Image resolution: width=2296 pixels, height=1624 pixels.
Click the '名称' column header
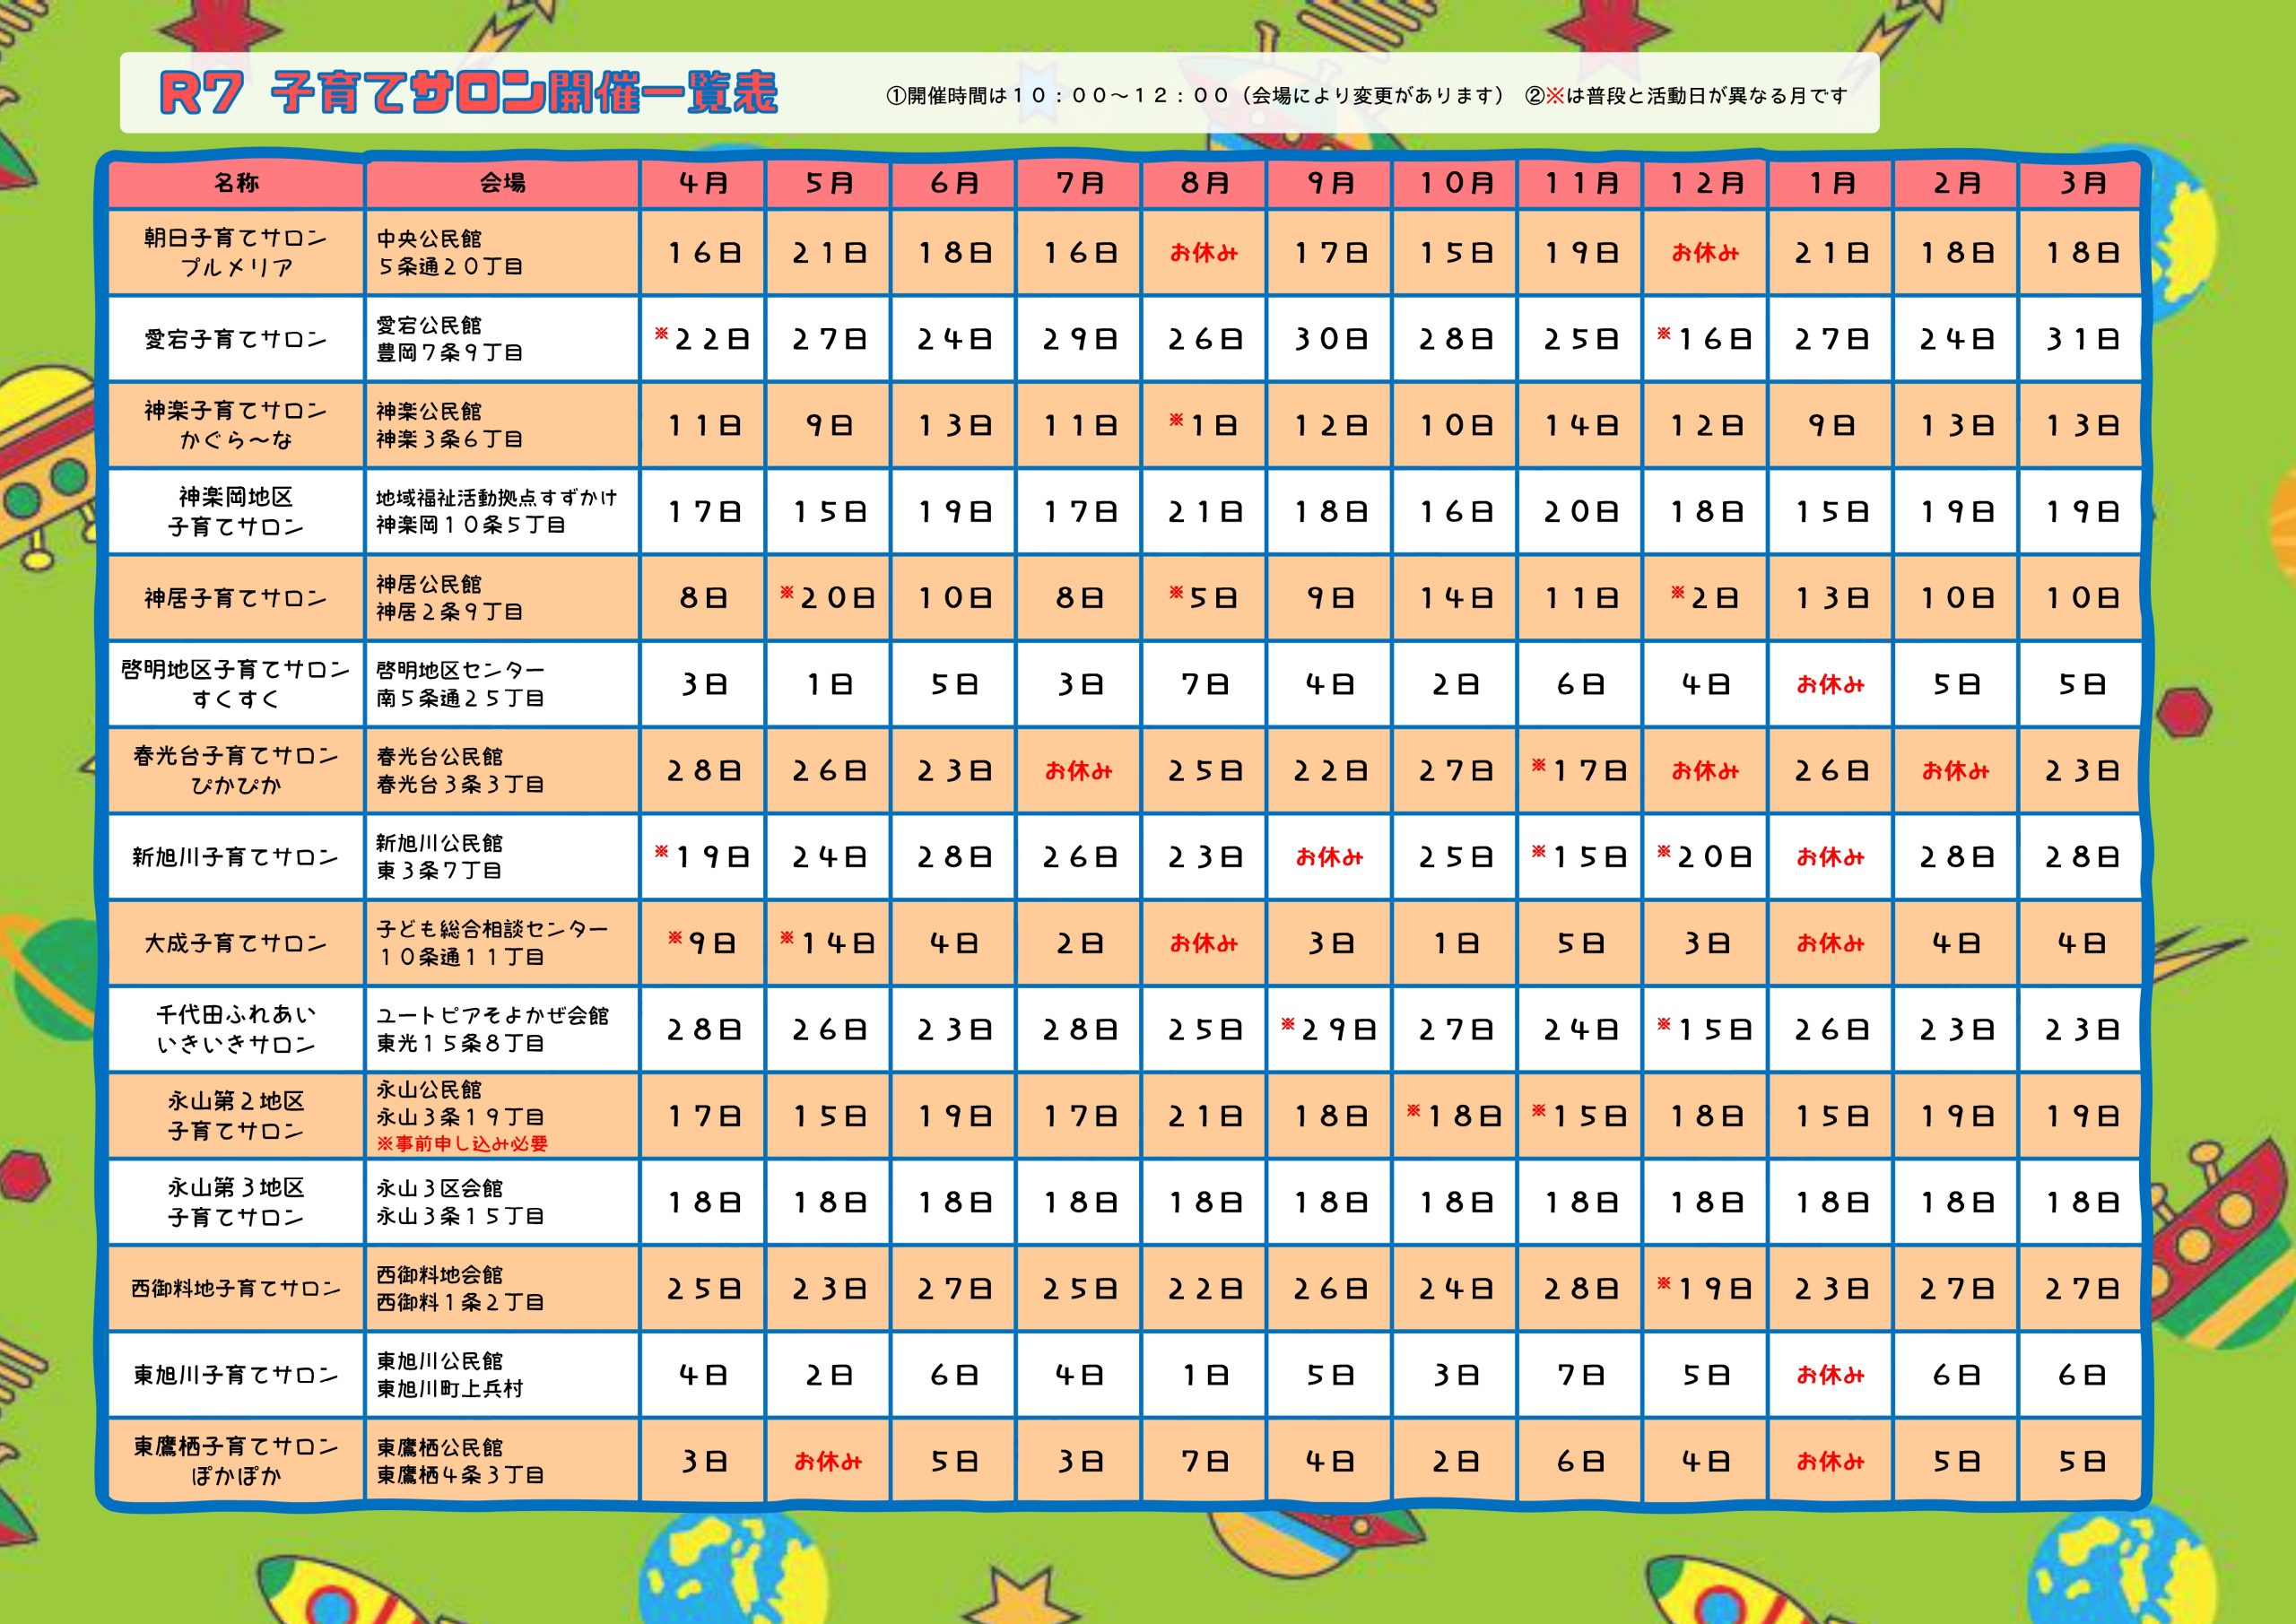pyautogui.click(x=236, y=183)
